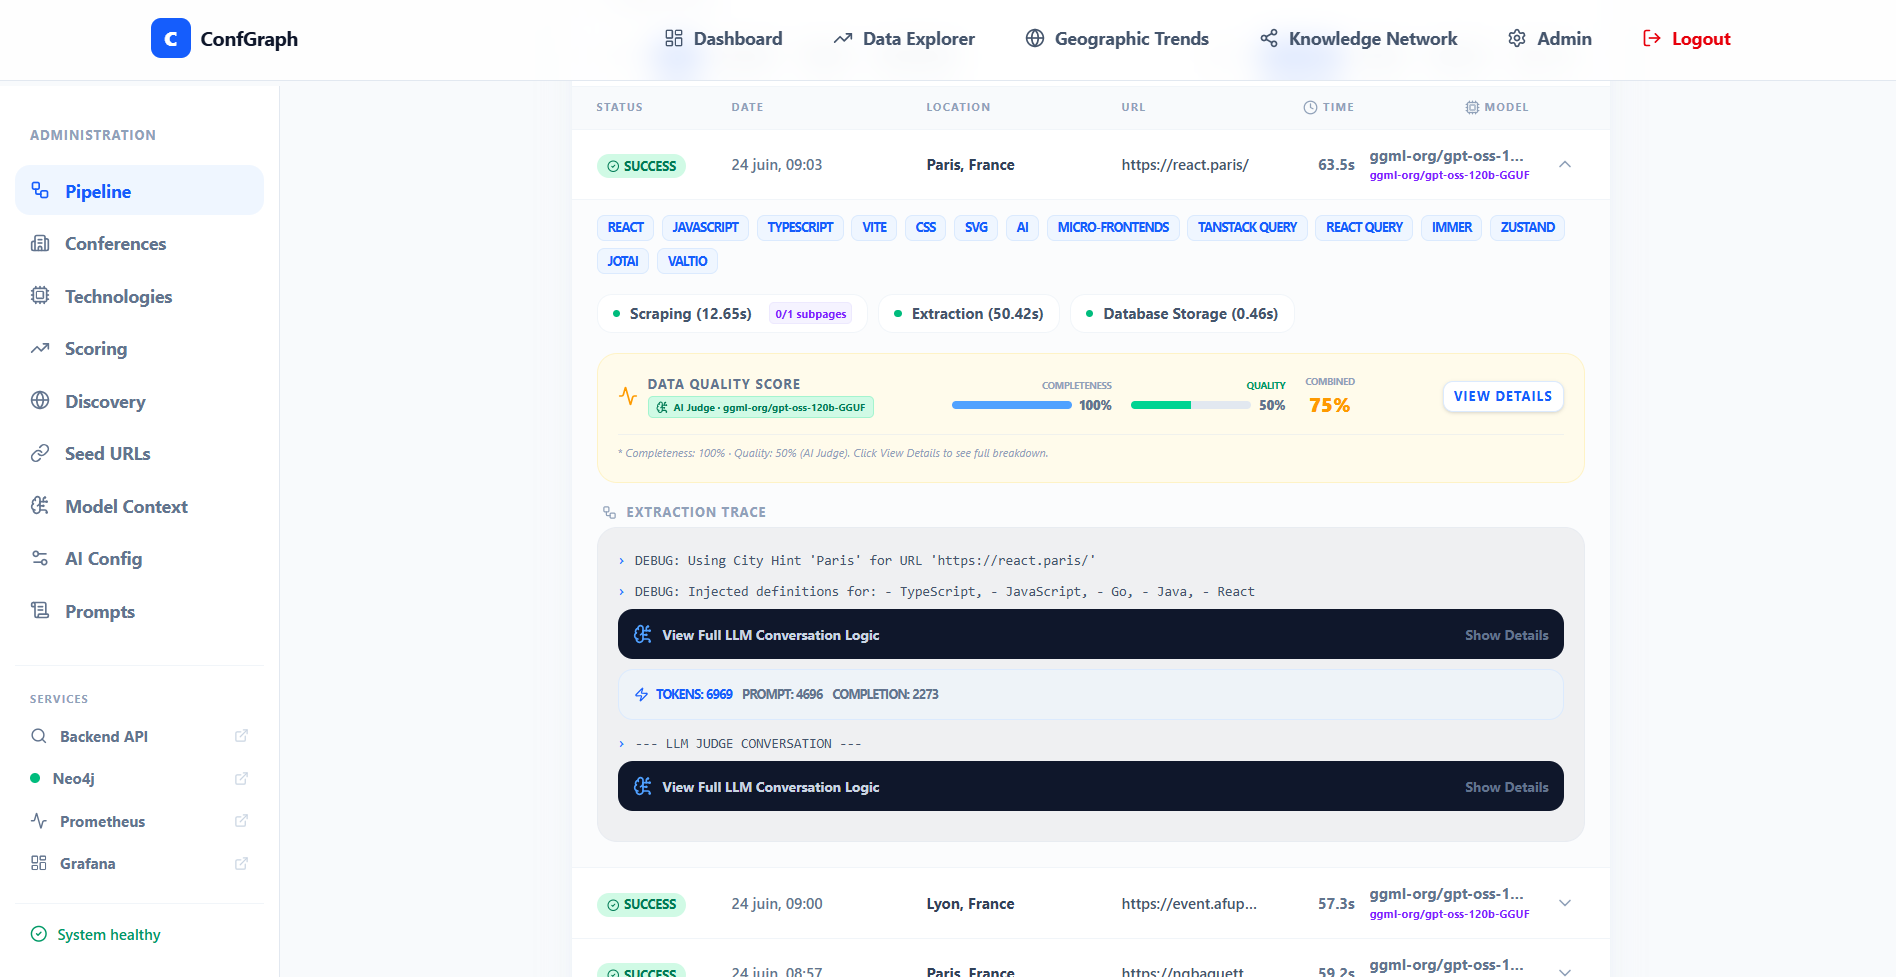Viewport: 1896px width, 977px height.
Task: Click the ConfGraph logo icon
Action: click(170, 39)
